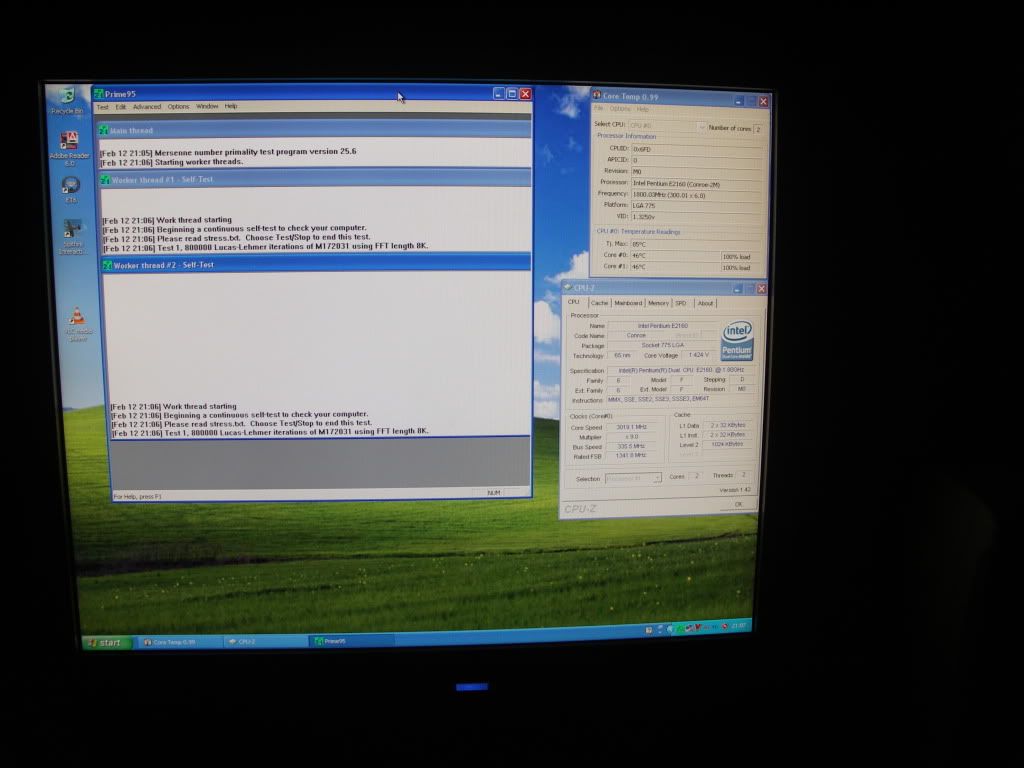Viewport: 1024px width, 768px height.
Task: Switch to the Mainboard tab in CPU-Z
Action: coord(628,303)
